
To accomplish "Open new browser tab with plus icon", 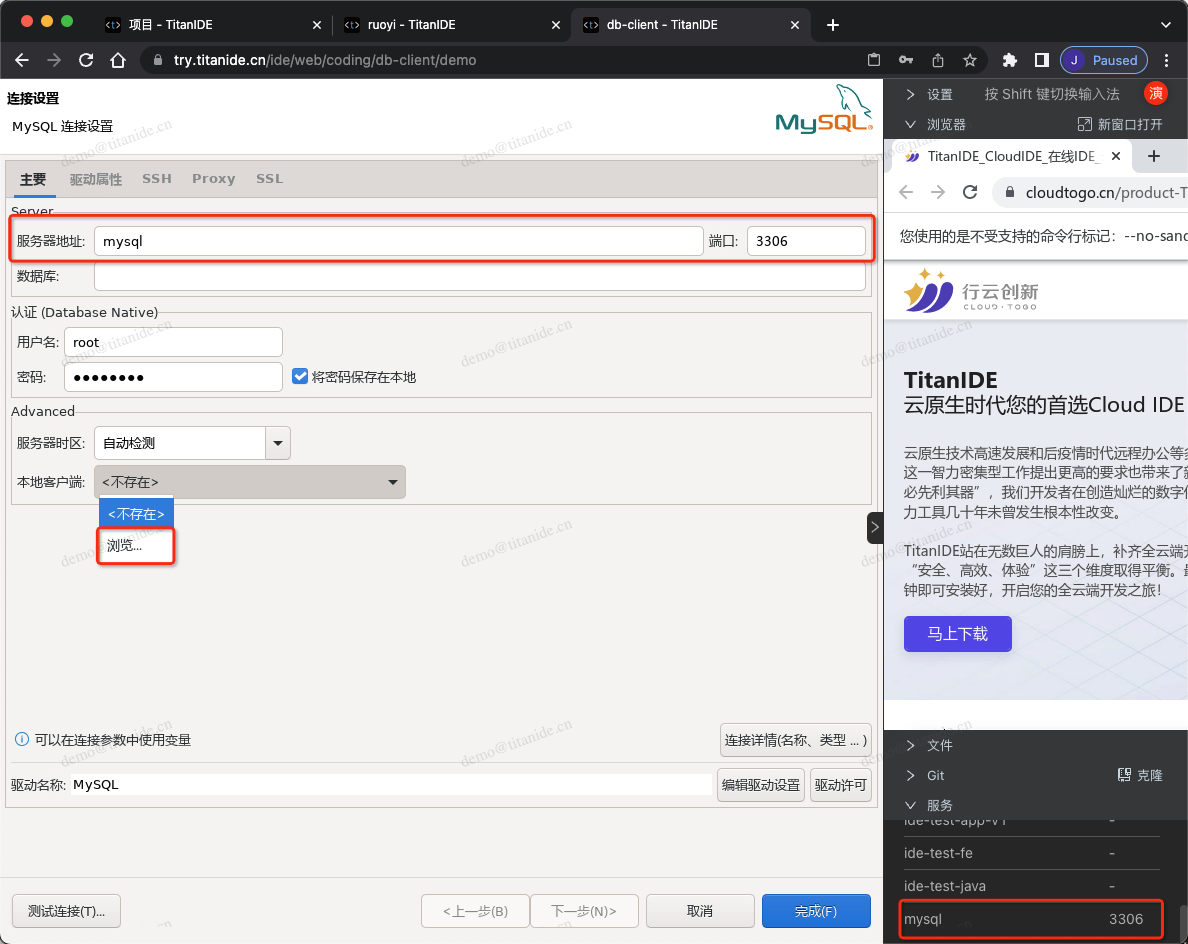I will 833,24.
